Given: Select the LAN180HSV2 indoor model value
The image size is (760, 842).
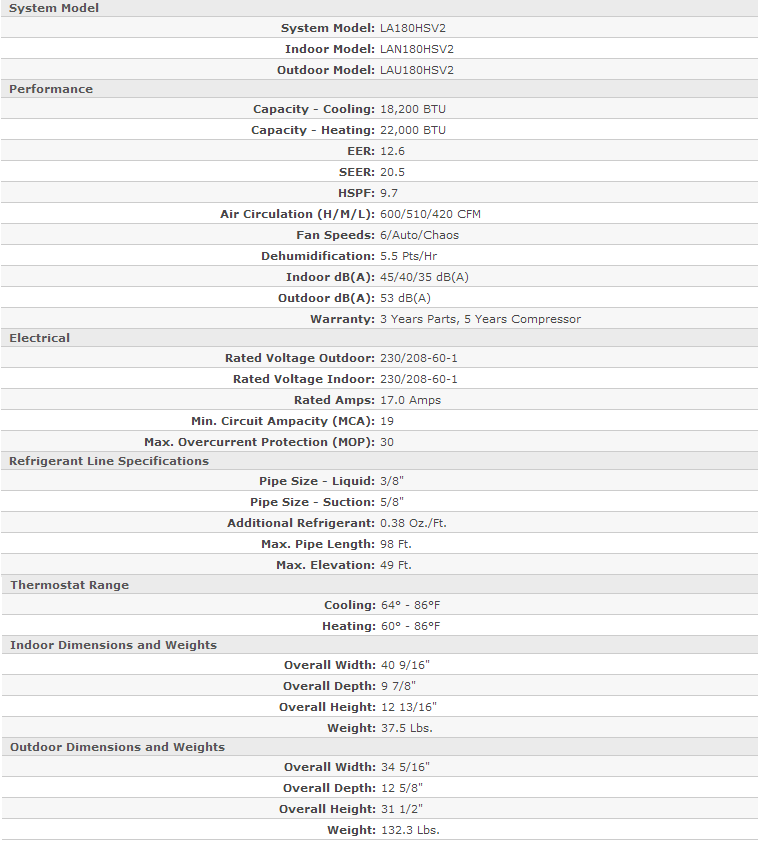Looking at the screenshot, I should tap(417, 49).
